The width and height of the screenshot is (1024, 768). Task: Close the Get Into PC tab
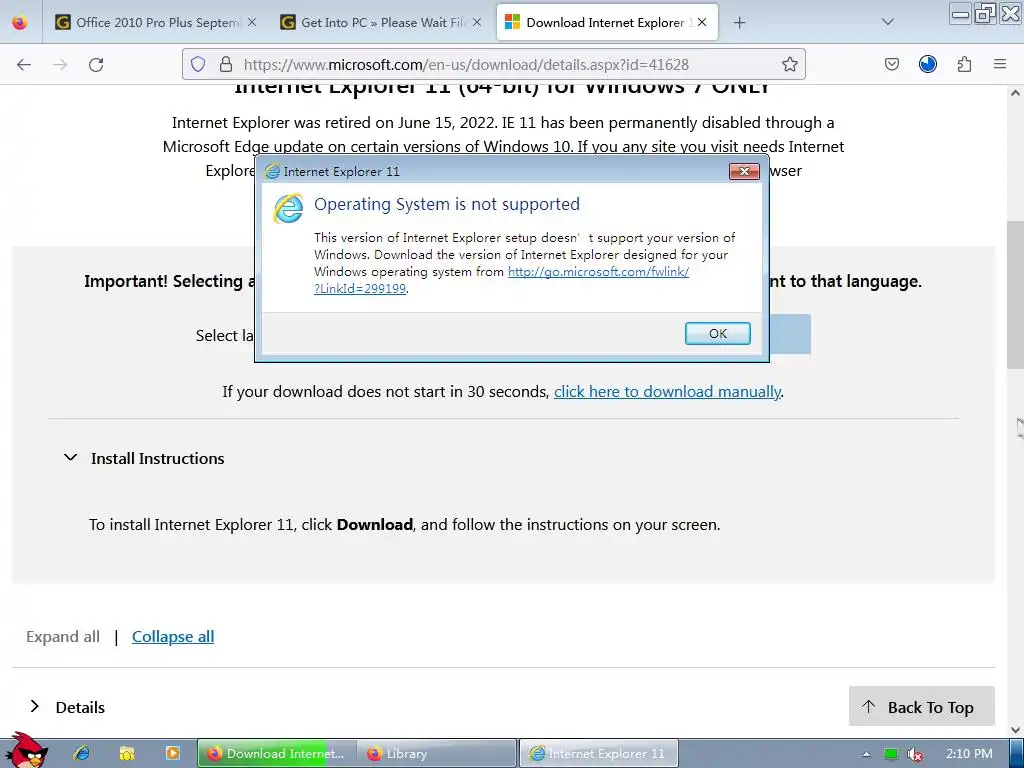tap(477, 22)
